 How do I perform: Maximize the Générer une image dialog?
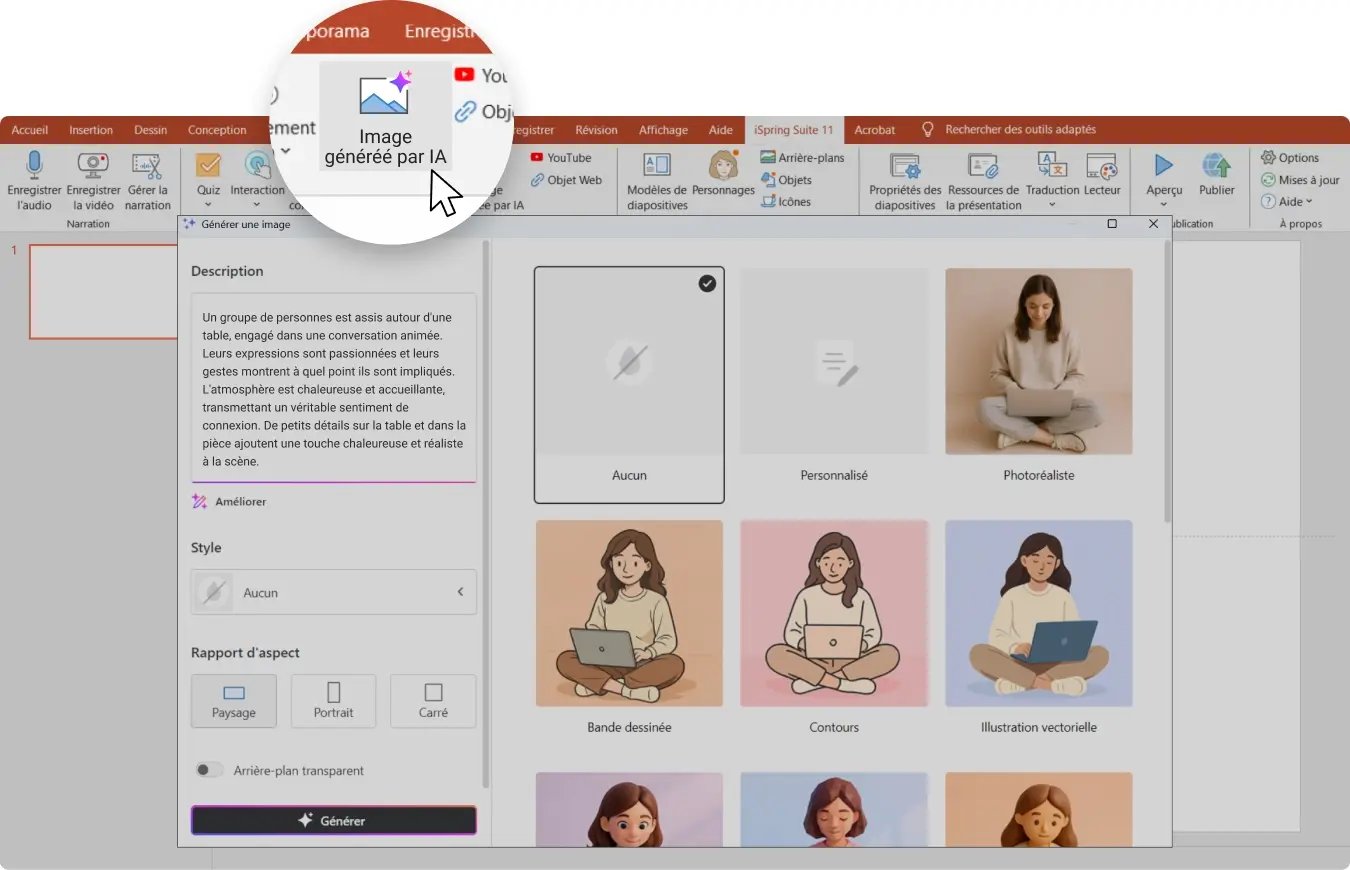pos(1112,224)
